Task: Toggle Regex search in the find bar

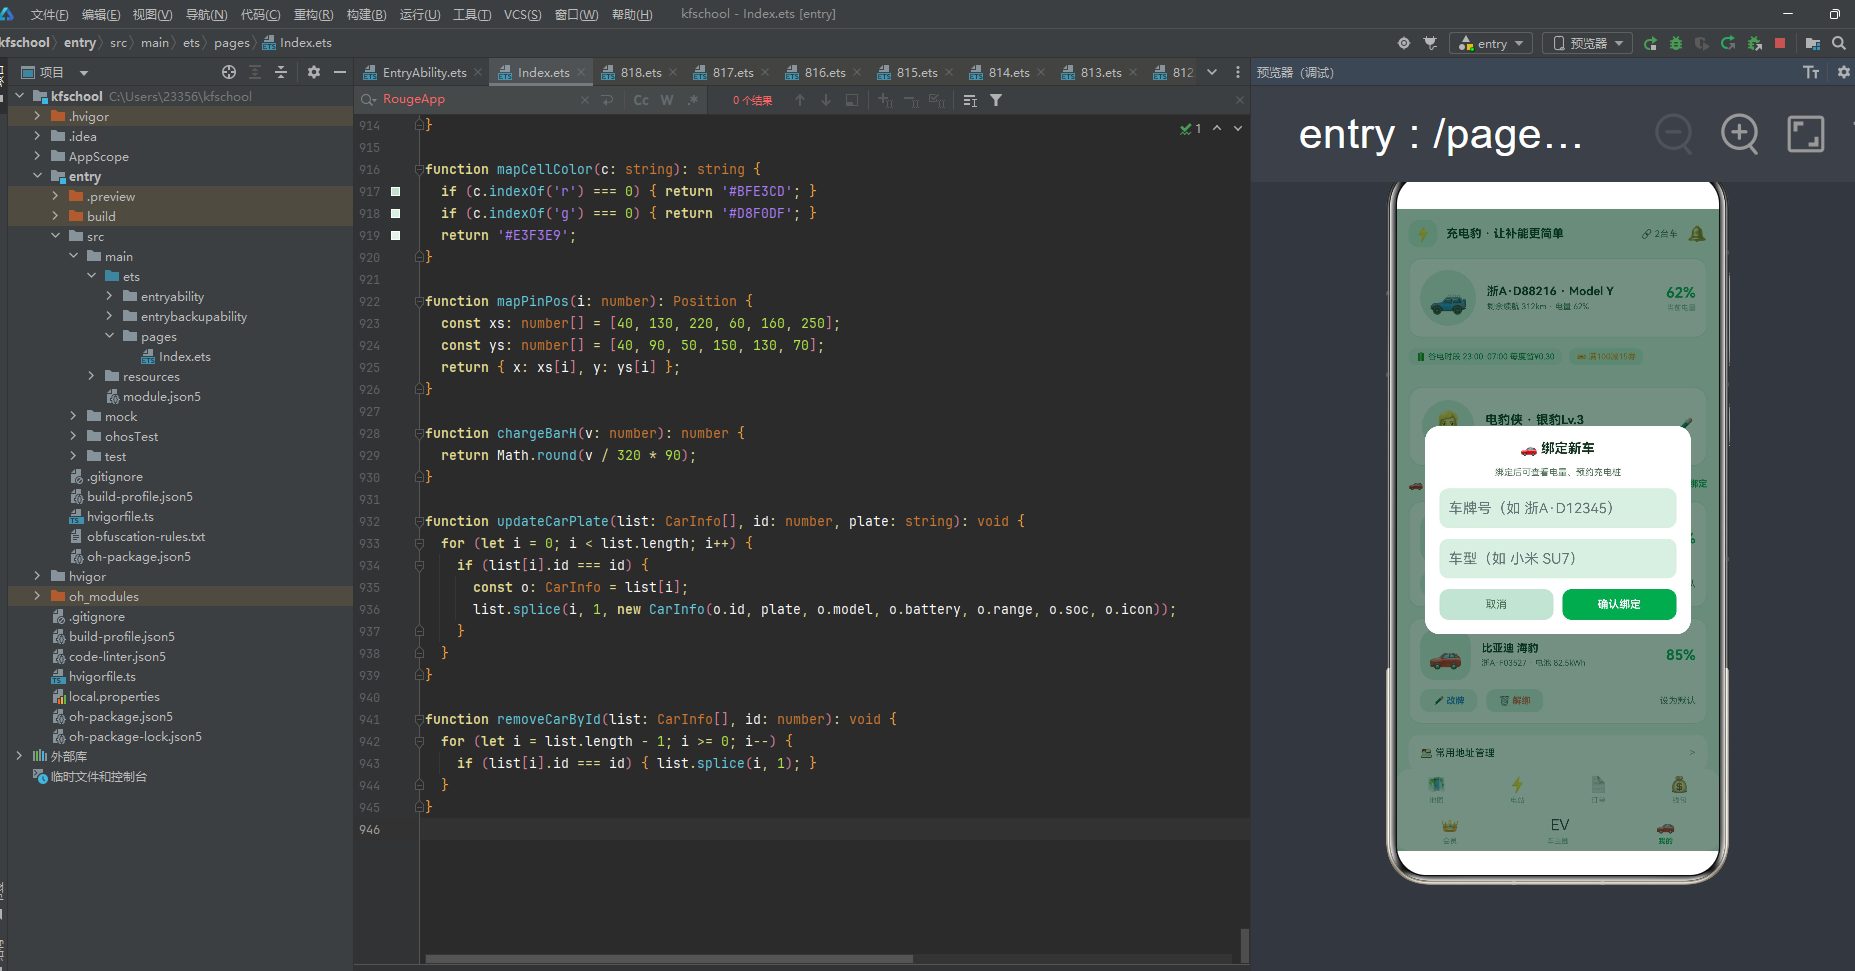Action: coord(693,100)
